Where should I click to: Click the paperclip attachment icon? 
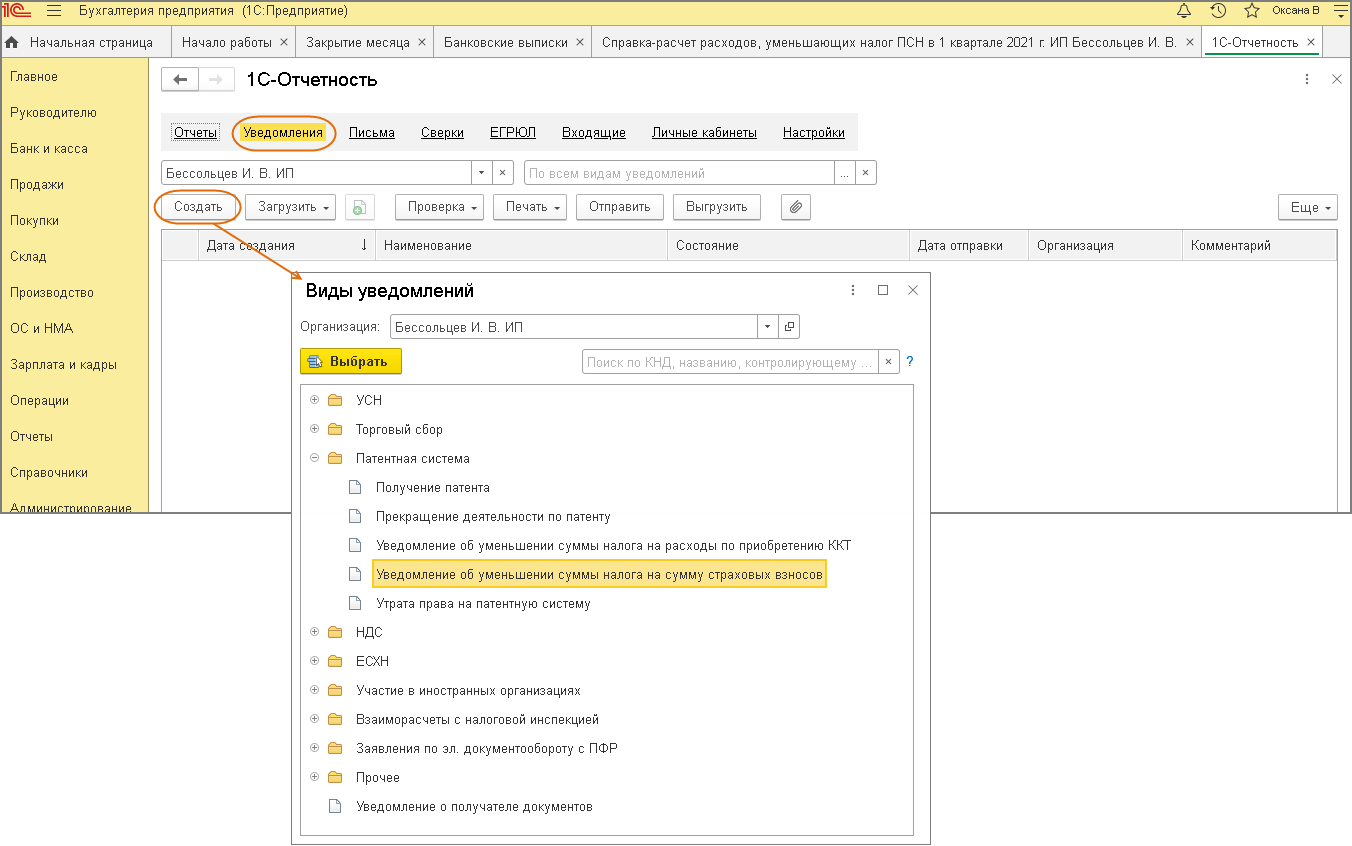click(796, 207)
